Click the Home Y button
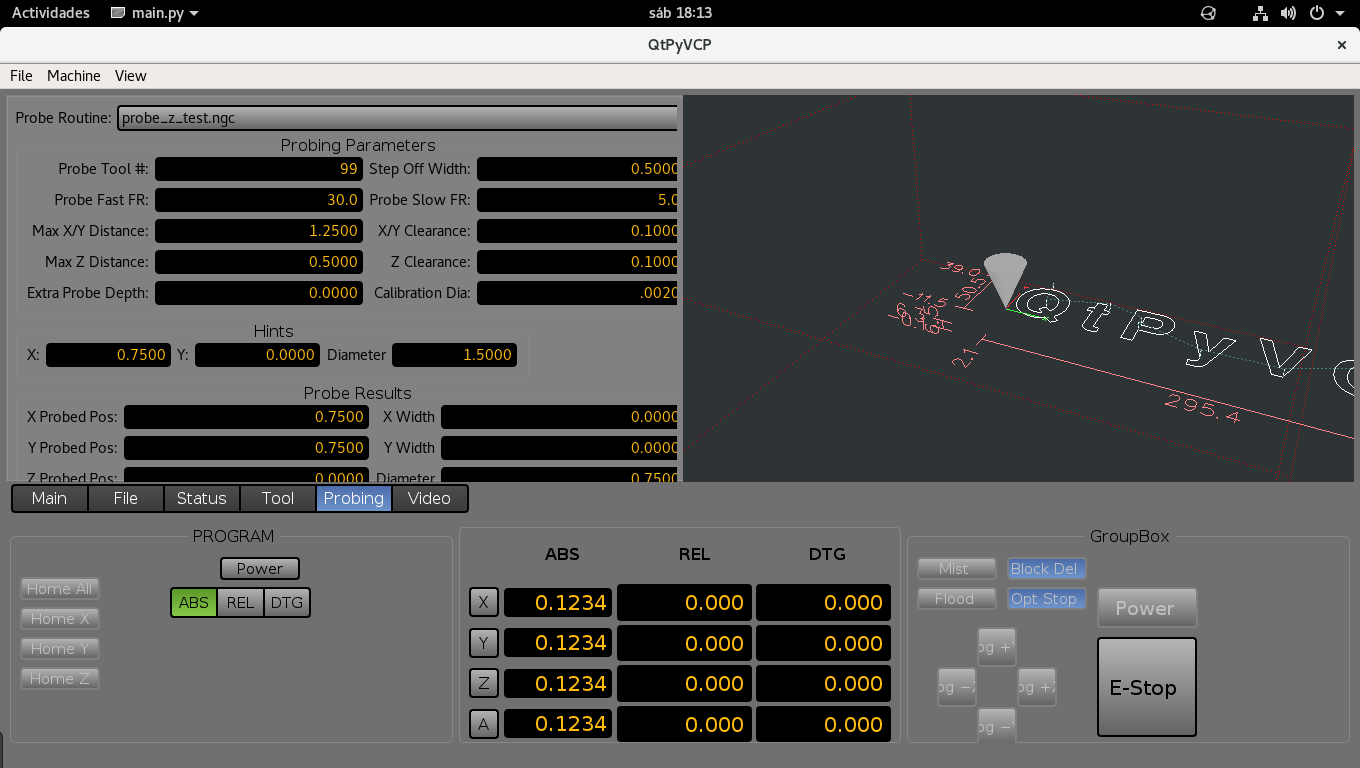Viewport: 1360px width, 768px height. (60, 649)
